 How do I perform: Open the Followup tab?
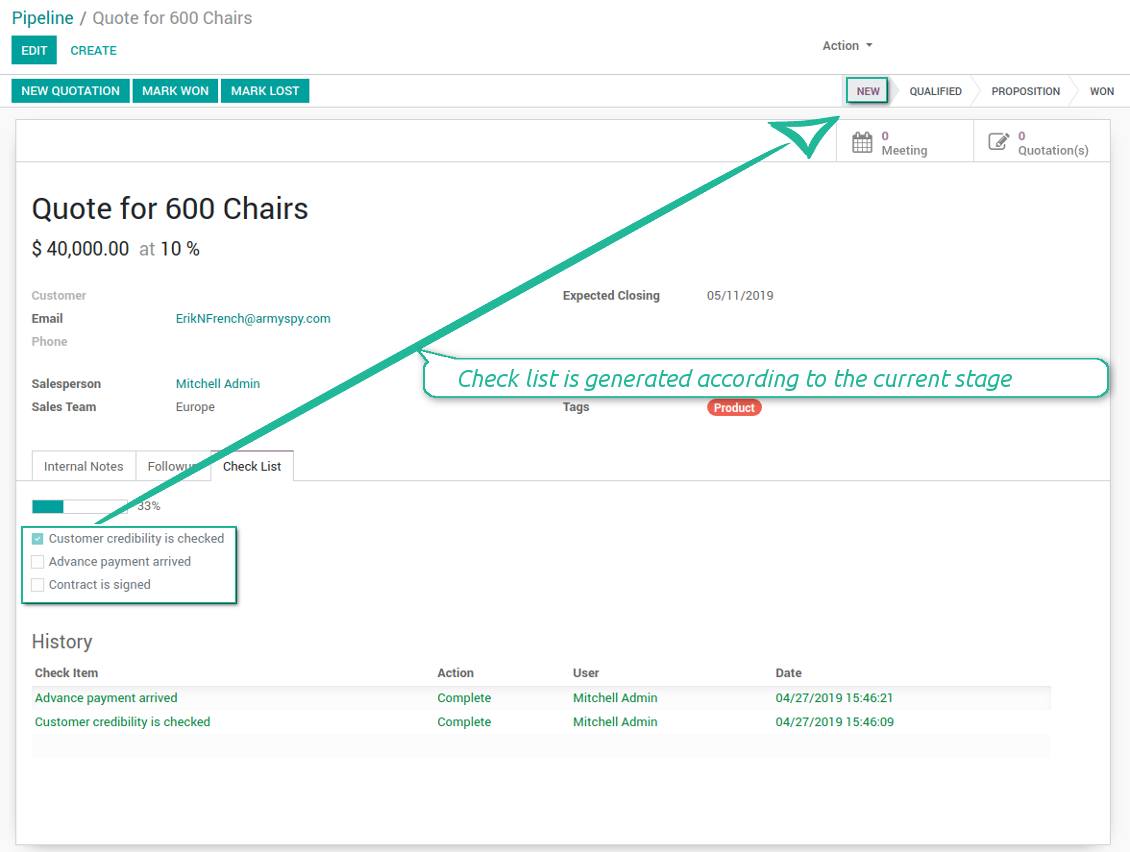[173, 466]
